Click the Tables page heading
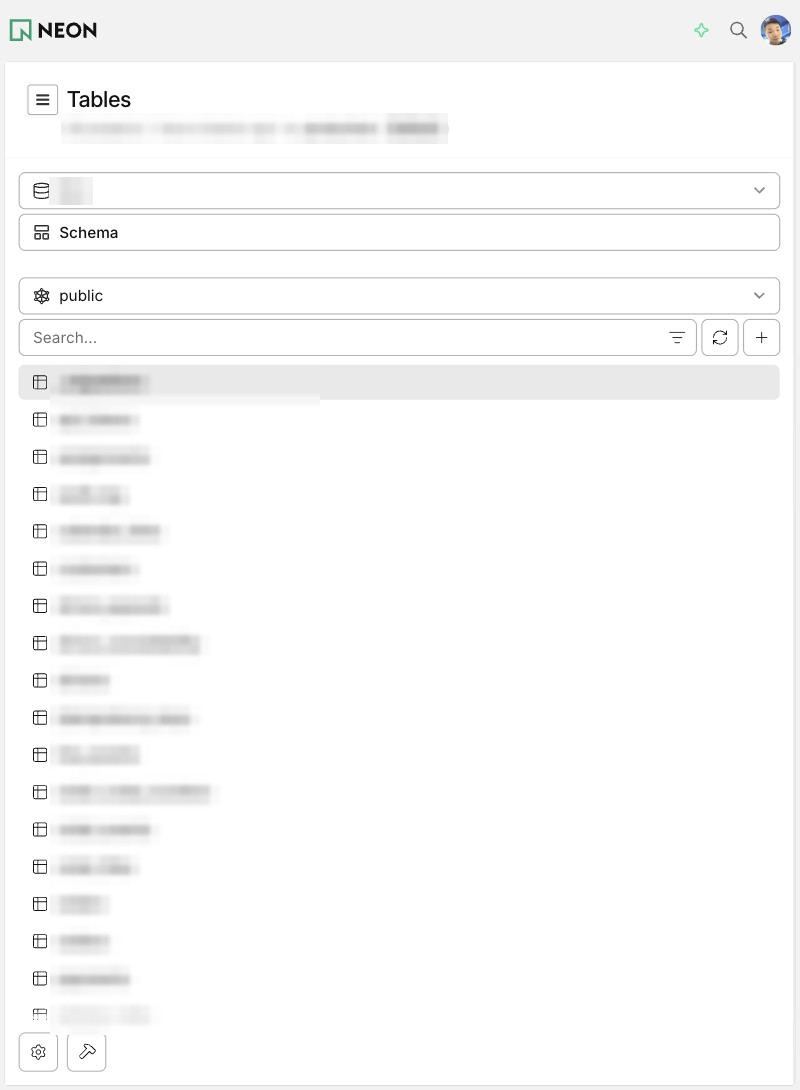 point(99,99)
